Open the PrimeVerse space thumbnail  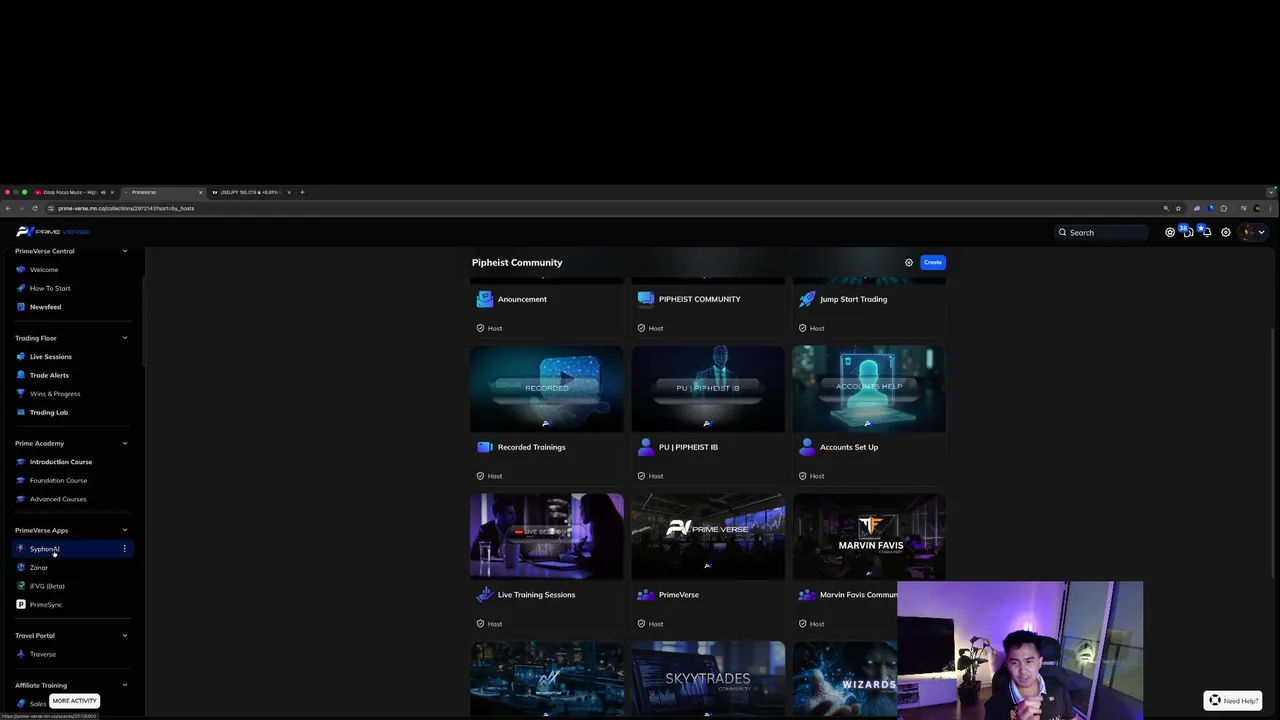[708, 537]
